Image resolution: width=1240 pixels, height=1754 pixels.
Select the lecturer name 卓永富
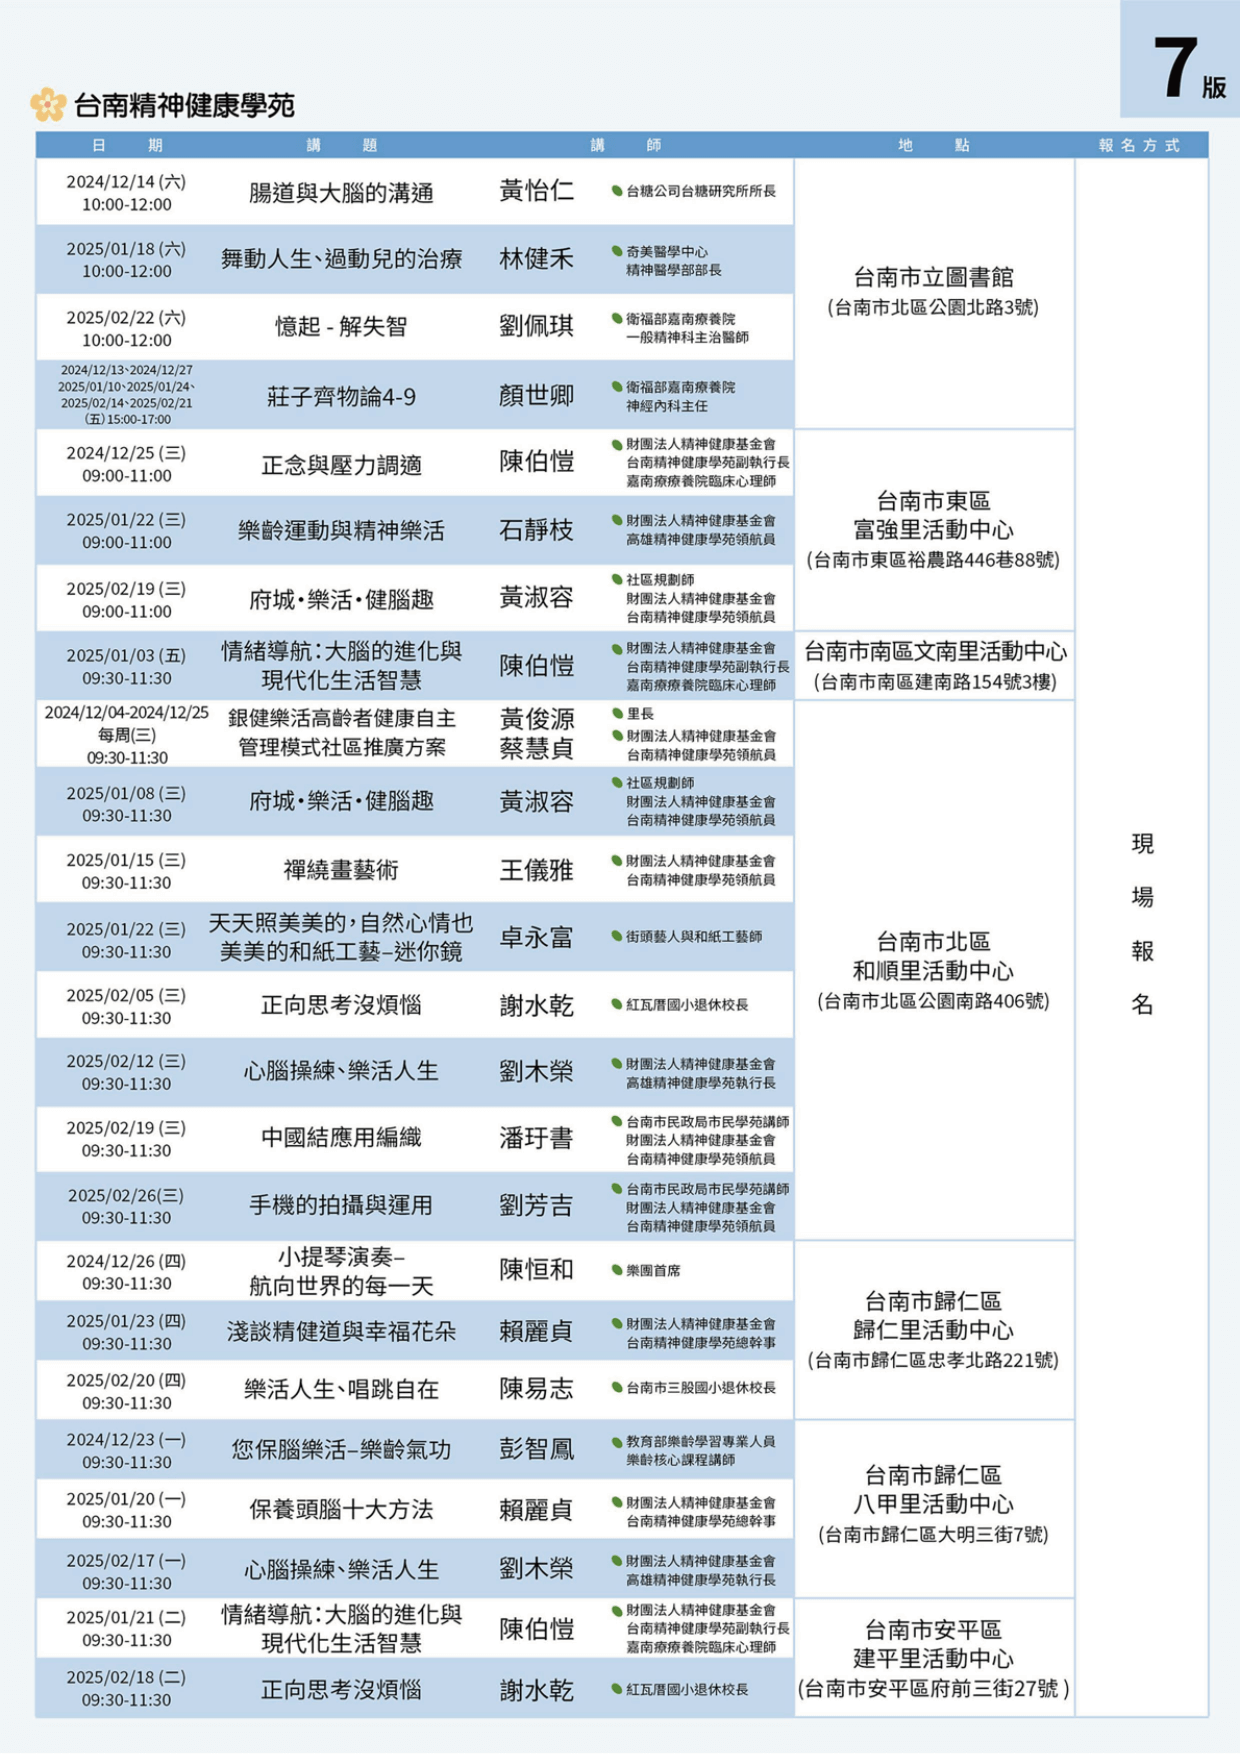536,938
